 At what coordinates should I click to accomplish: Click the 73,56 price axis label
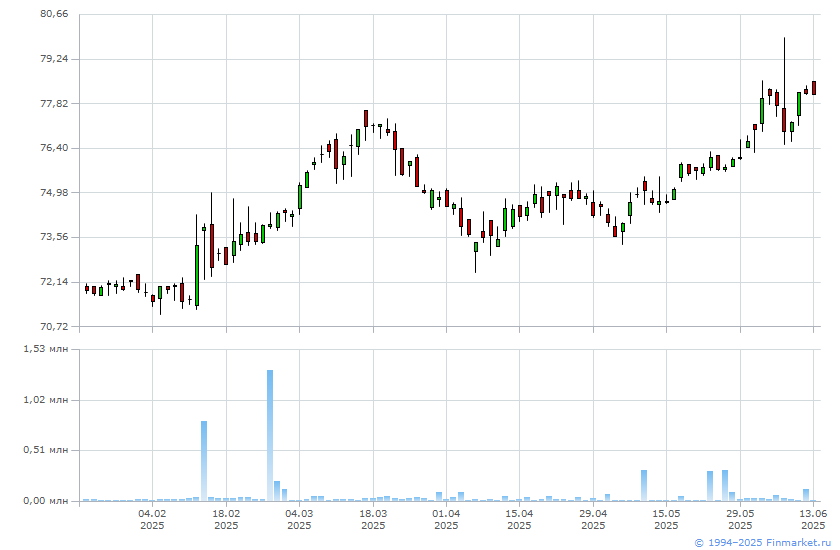click(x=55, y=236)
